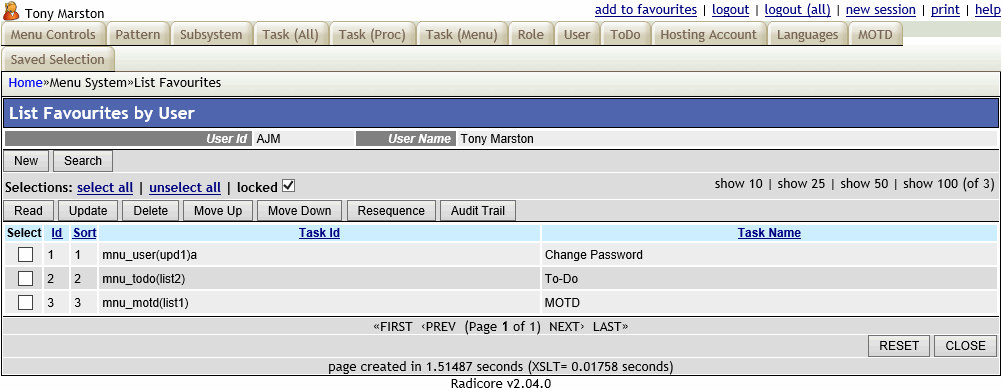Click the mnu_user(upd1)a task id cell
The width and height of the screenshot is (1002, 390).
point(320,254)
